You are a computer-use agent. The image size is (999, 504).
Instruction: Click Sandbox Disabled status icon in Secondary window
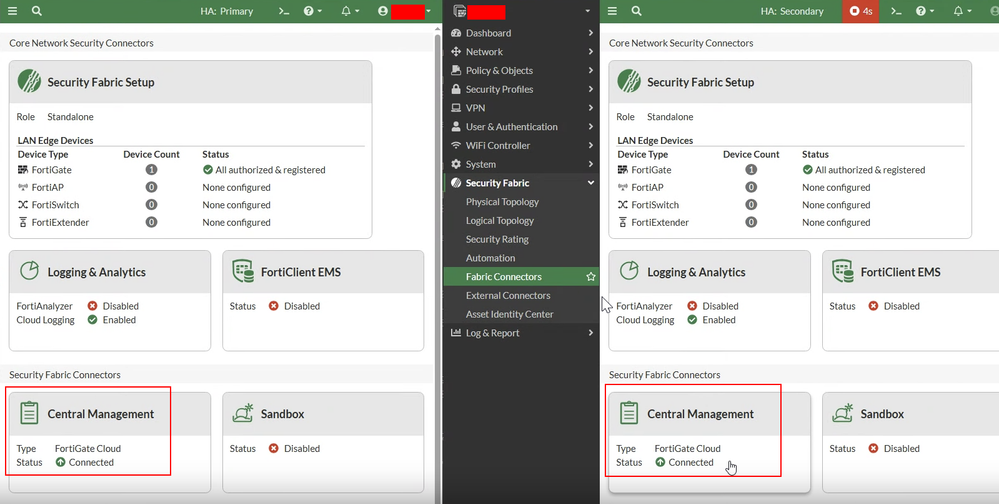[x=873, y=449]
